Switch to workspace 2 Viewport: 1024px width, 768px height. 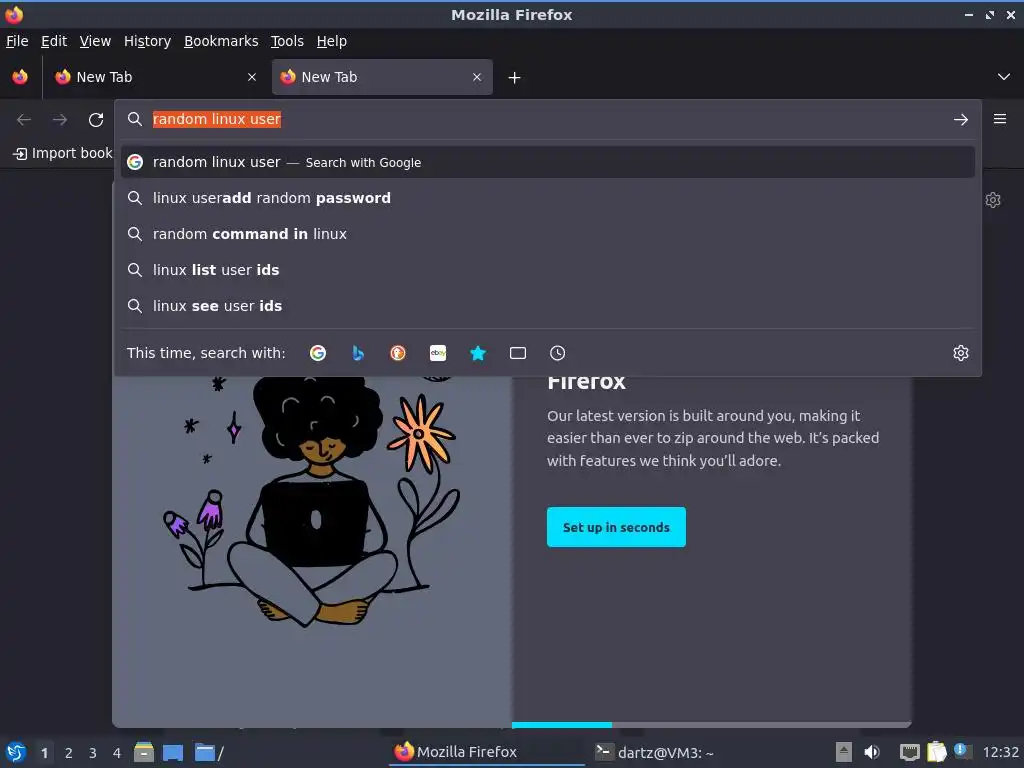click(x=69, y=753)
